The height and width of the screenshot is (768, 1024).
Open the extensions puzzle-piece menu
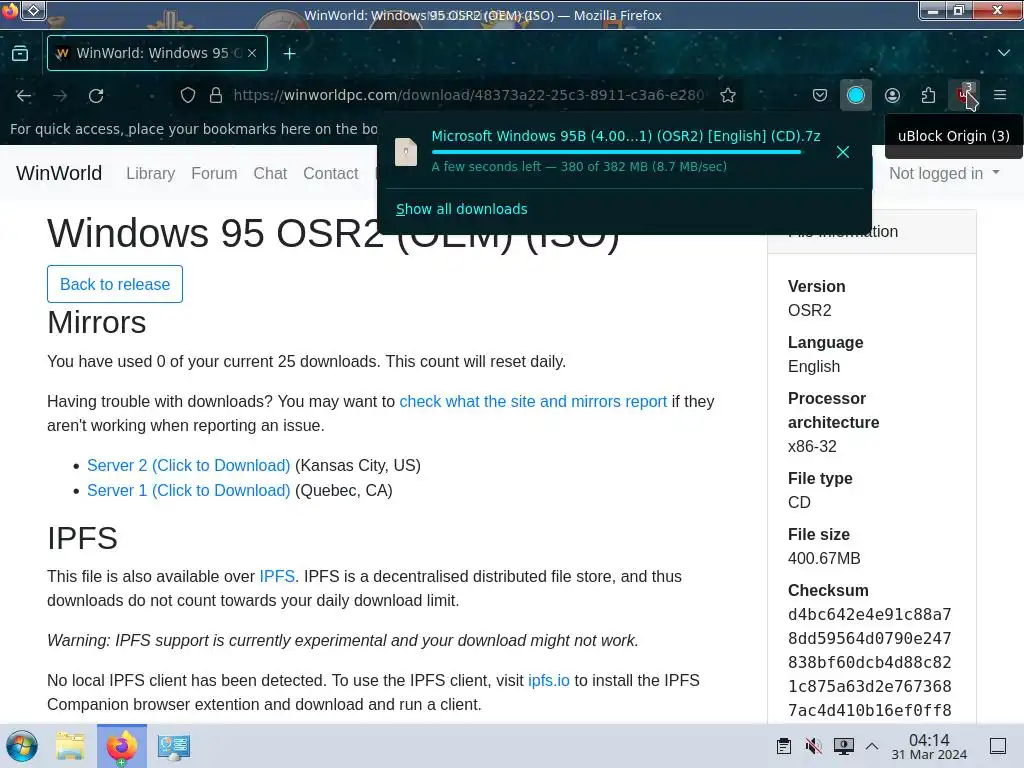coord(928,95)
